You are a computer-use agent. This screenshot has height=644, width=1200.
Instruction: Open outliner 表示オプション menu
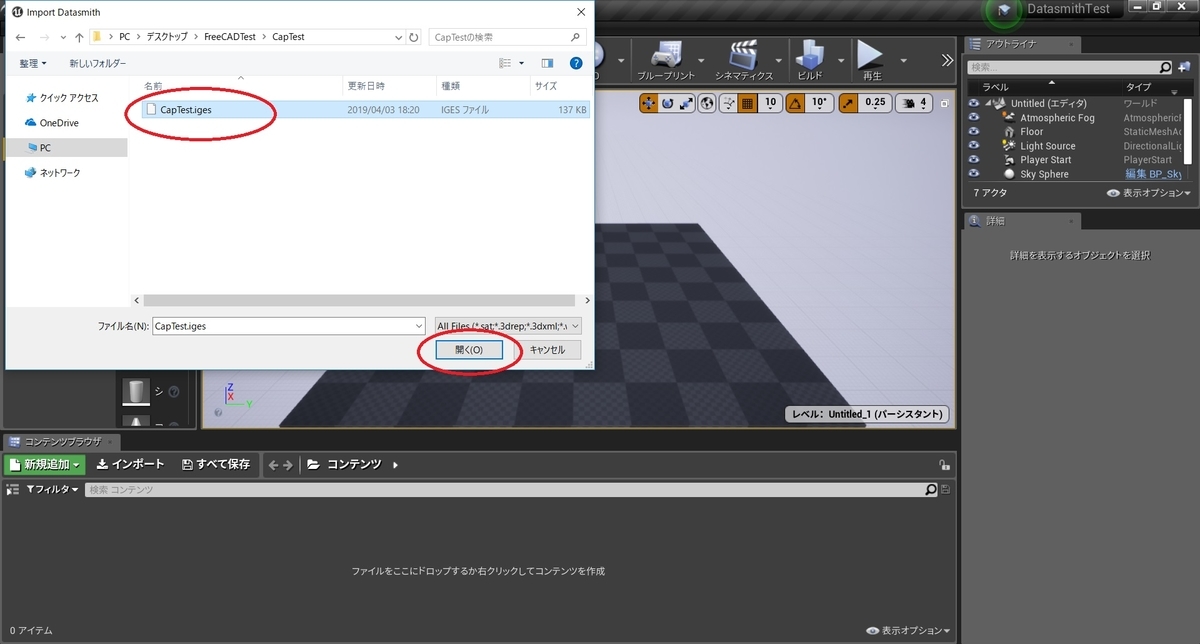[x=1150, y=193]
